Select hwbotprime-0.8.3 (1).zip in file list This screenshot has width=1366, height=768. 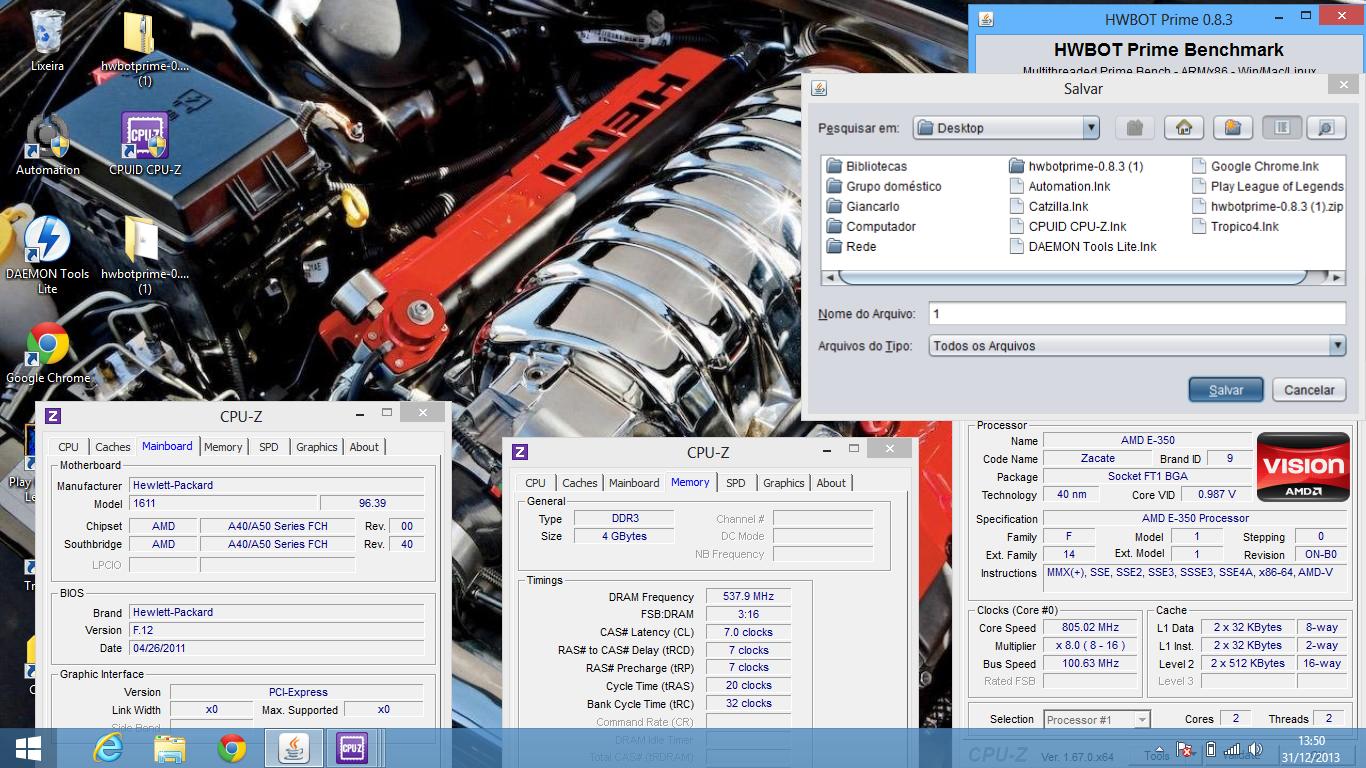[x=1267, y=206]
